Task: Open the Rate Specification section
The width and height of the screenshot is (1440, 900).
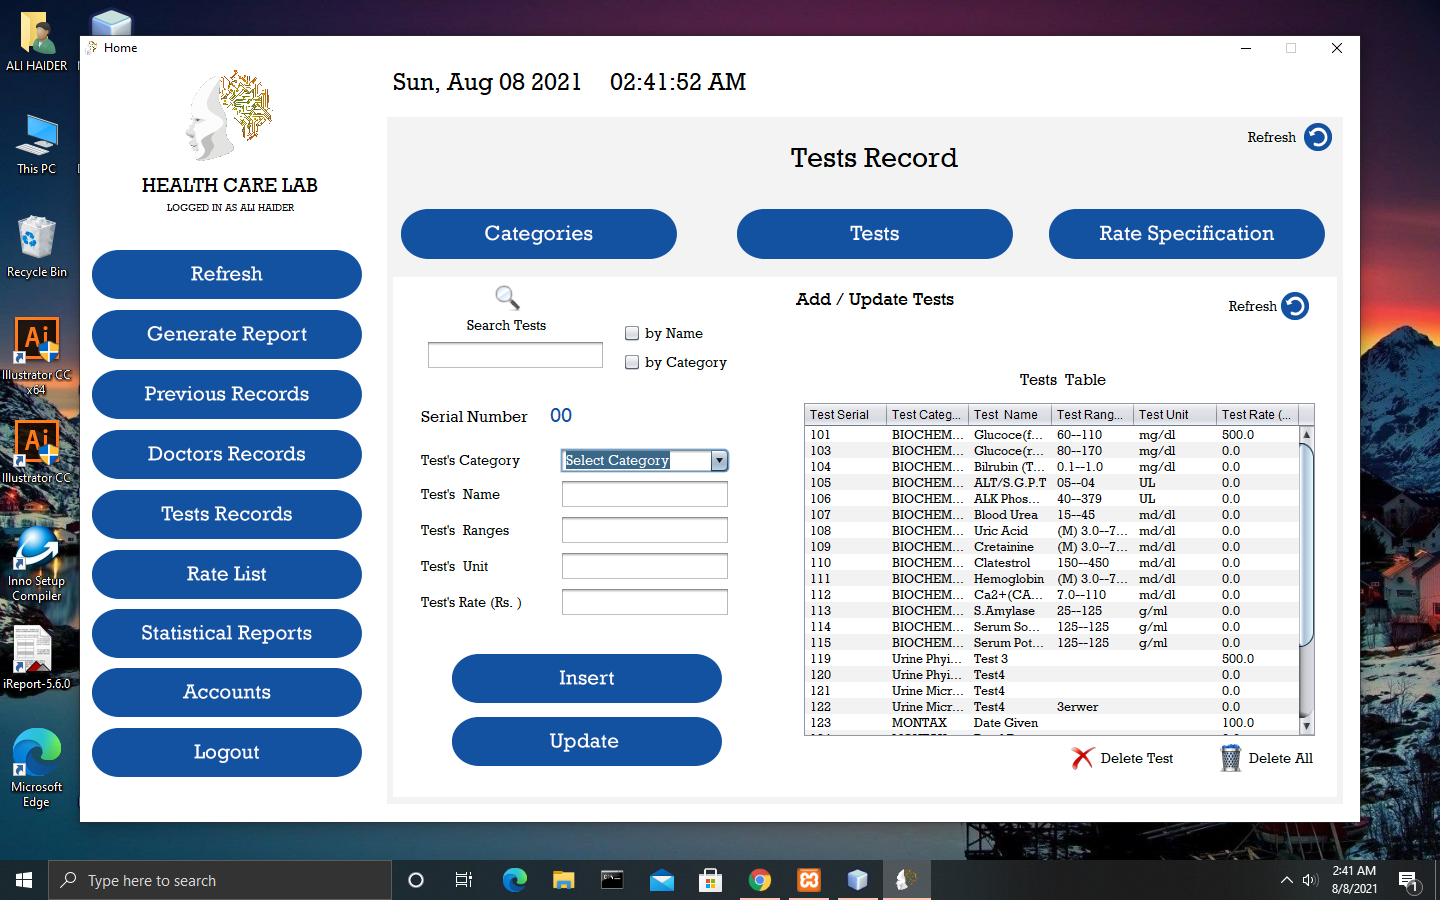Action: coord(1186,233)
